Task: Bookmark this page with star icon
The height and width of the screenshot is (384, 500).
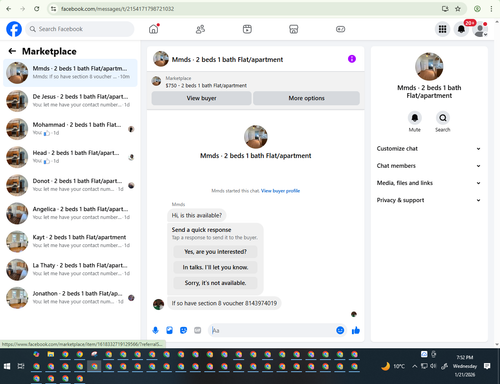Action: 458,9
